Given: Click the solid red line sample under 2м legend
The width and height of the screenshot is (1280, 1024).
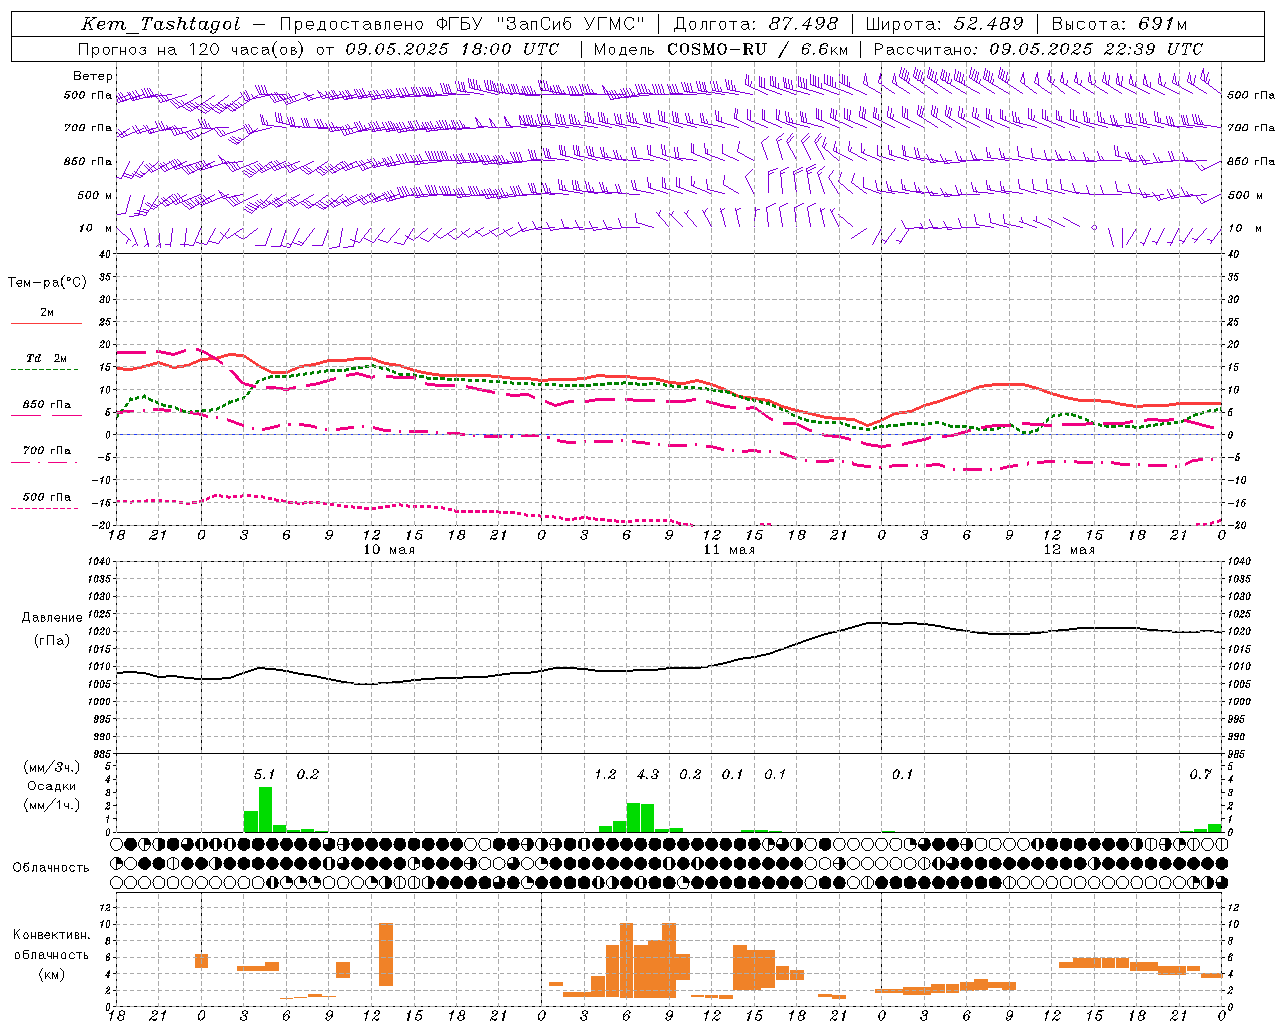Looking at the screenshot, I should pyautogui.click(x=46, y=323).
